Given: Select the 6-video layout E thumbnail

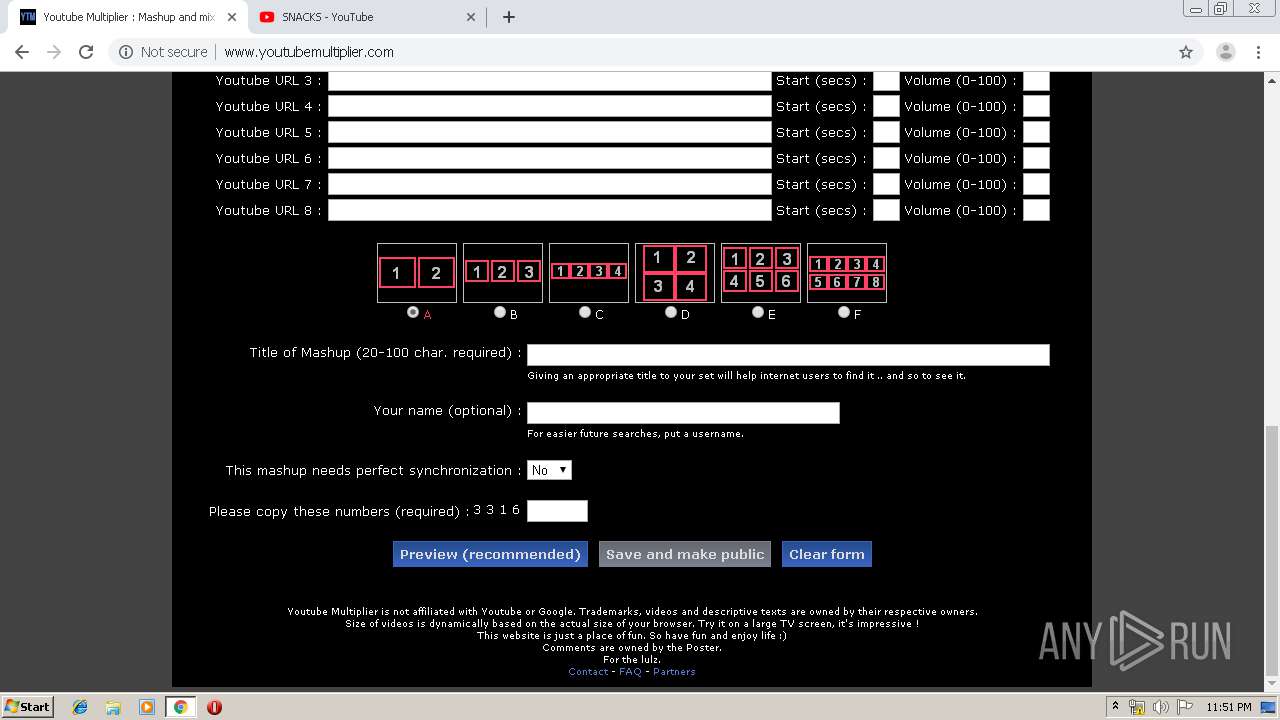Looking at the screenshot, I should point(761,272).
